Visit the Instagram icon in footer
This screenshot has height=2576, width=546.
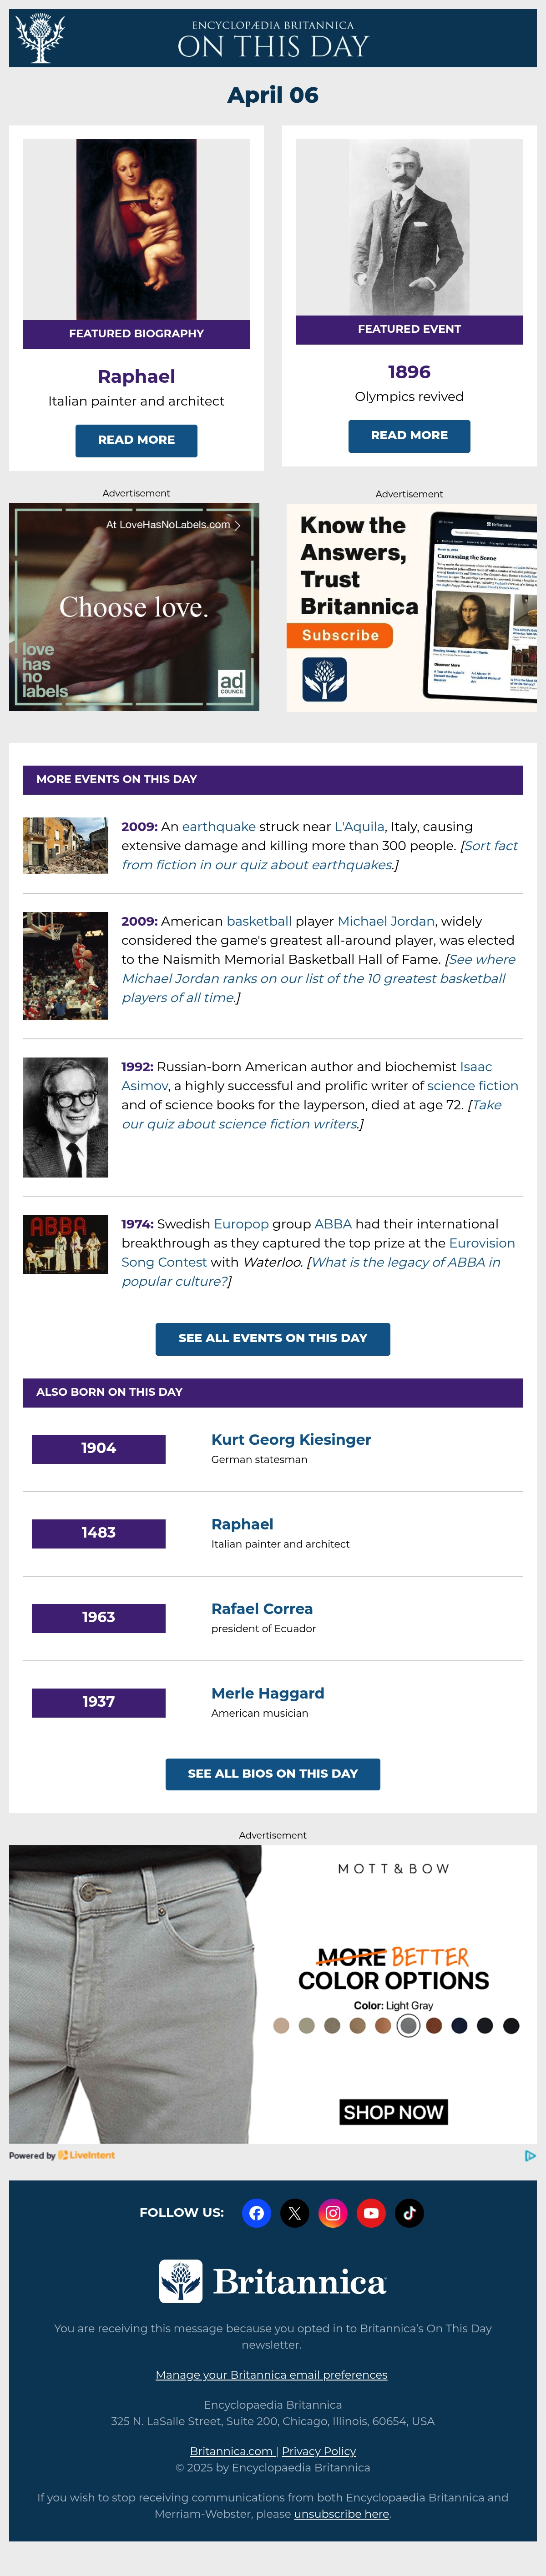click(x=333, y=2213)
